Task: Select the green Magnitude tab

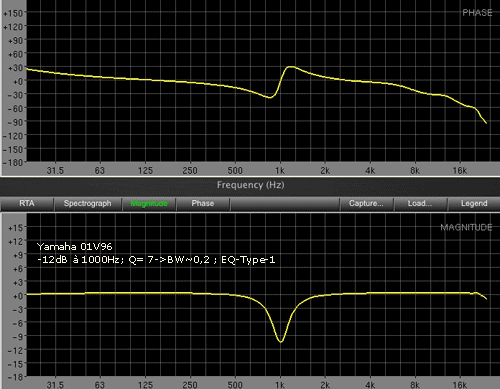Action: pos(149,204)
